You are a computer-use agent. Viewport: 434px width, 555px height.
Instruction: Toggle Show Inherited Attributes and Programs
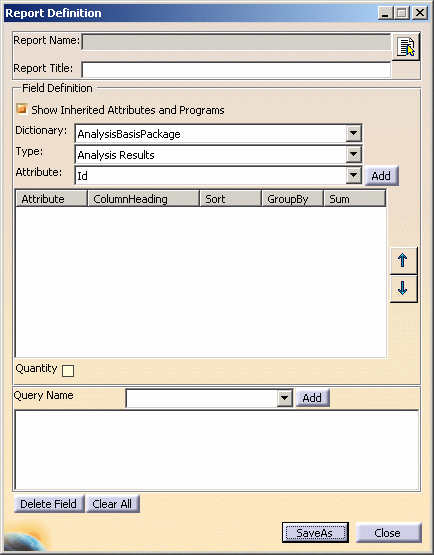click(x=22, y=109)
